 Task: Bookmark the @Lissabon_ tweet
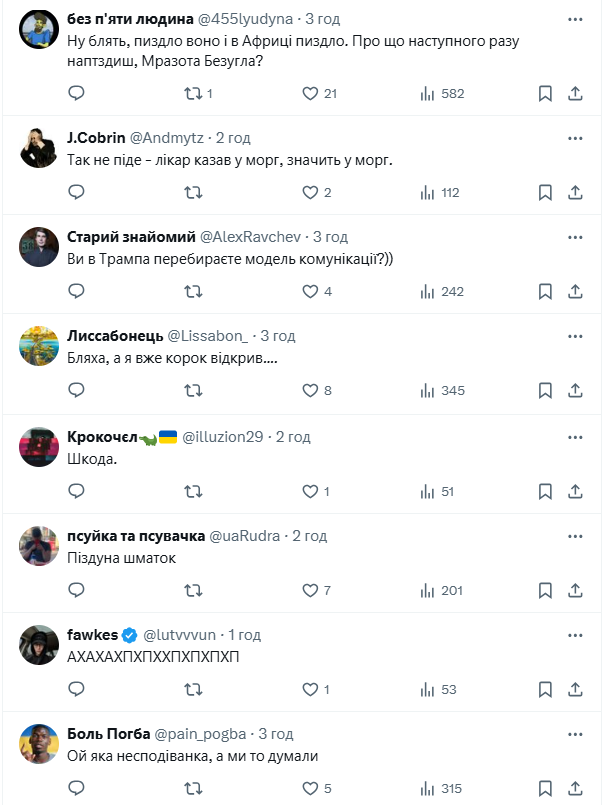tap(545, 390)
